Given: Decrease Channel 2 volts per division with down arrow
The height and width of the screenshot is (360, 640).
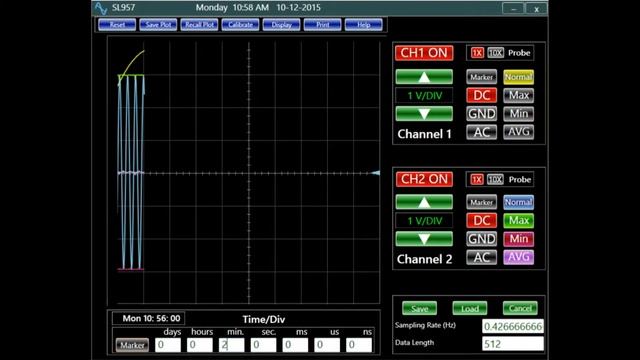Looking at the screenshot, I should tap(424, 239).
